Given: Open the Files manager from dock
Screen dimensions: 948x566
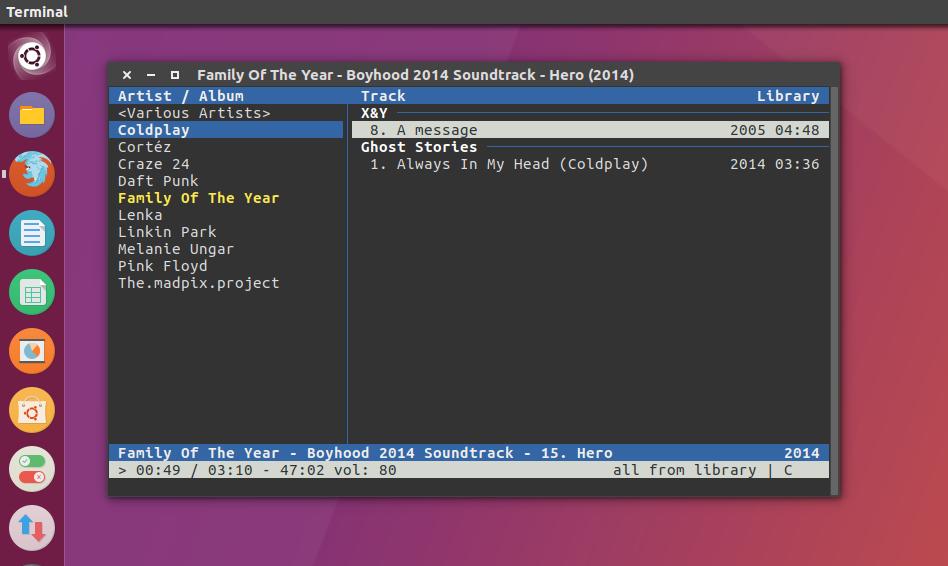Looking at the screenshot, I should point(32,115).
